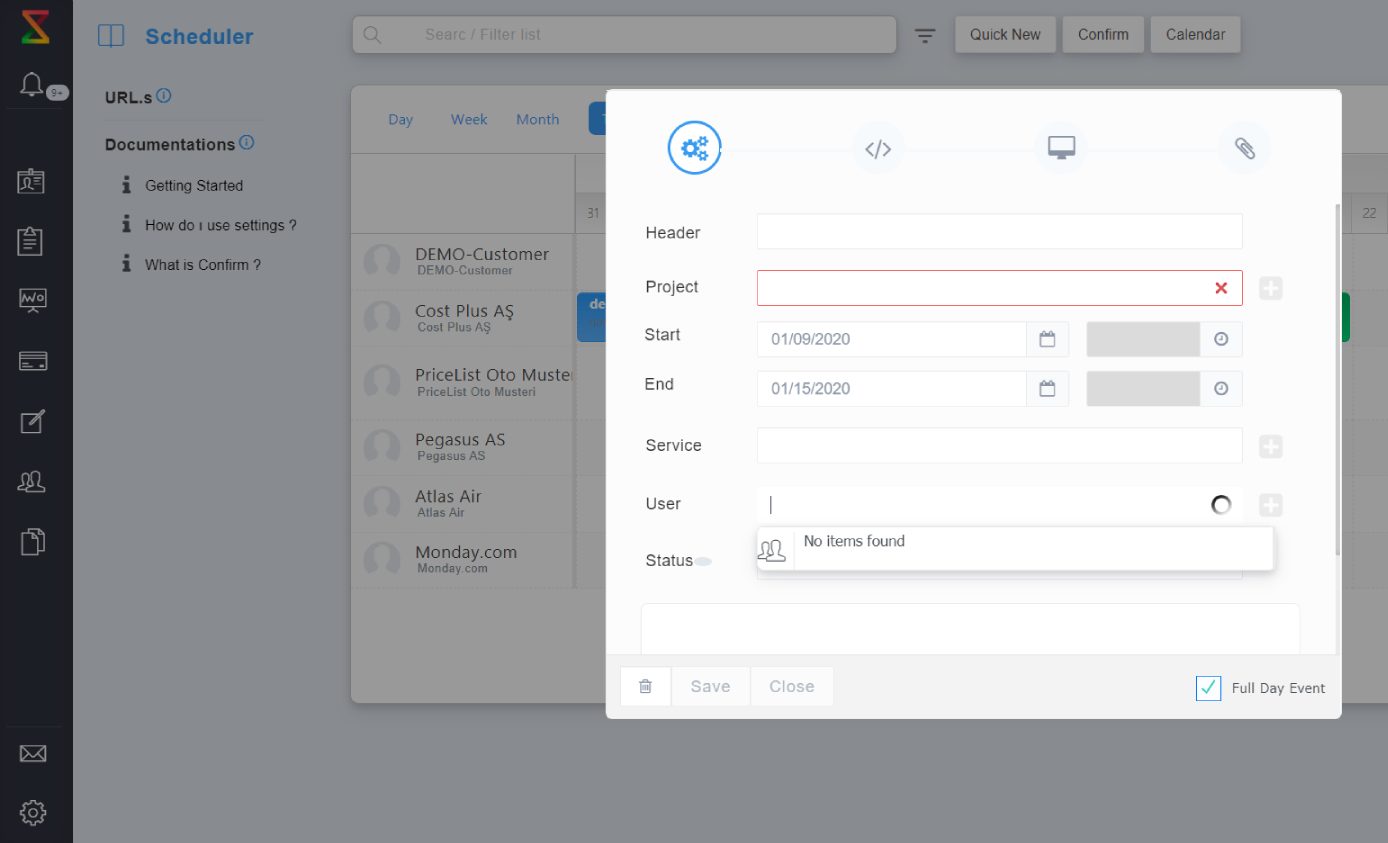Screen dimensions: 1388x843
Task: Open Getting Started documentation
Action: 194,185
